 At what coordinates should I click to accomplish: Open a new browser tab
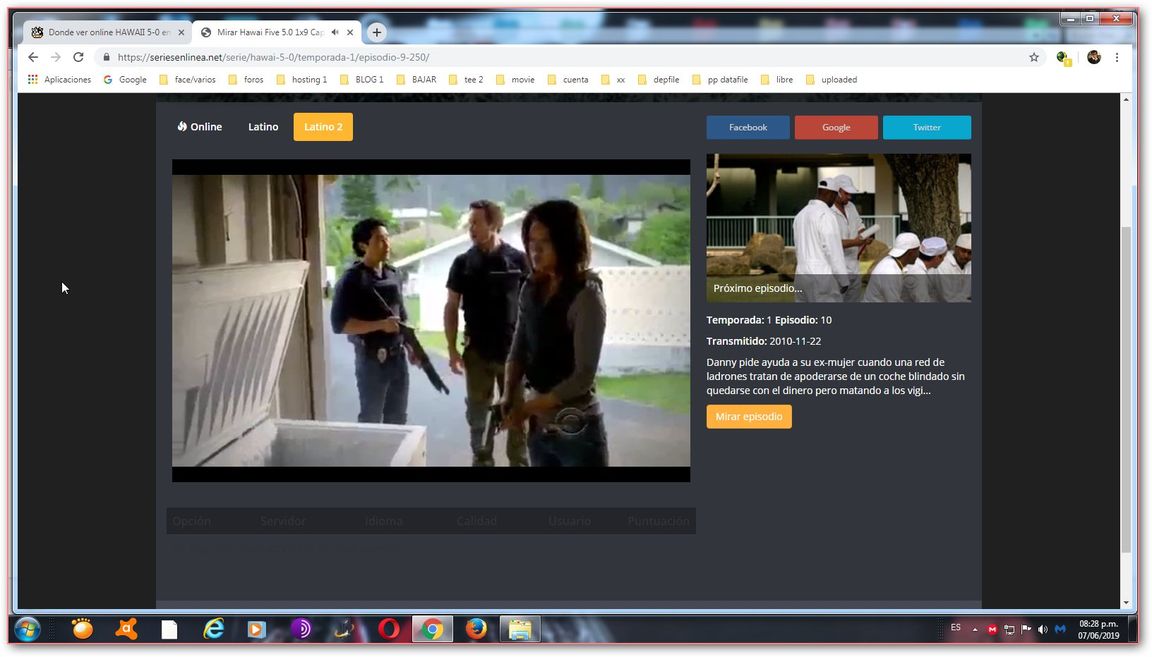[376, 32]
